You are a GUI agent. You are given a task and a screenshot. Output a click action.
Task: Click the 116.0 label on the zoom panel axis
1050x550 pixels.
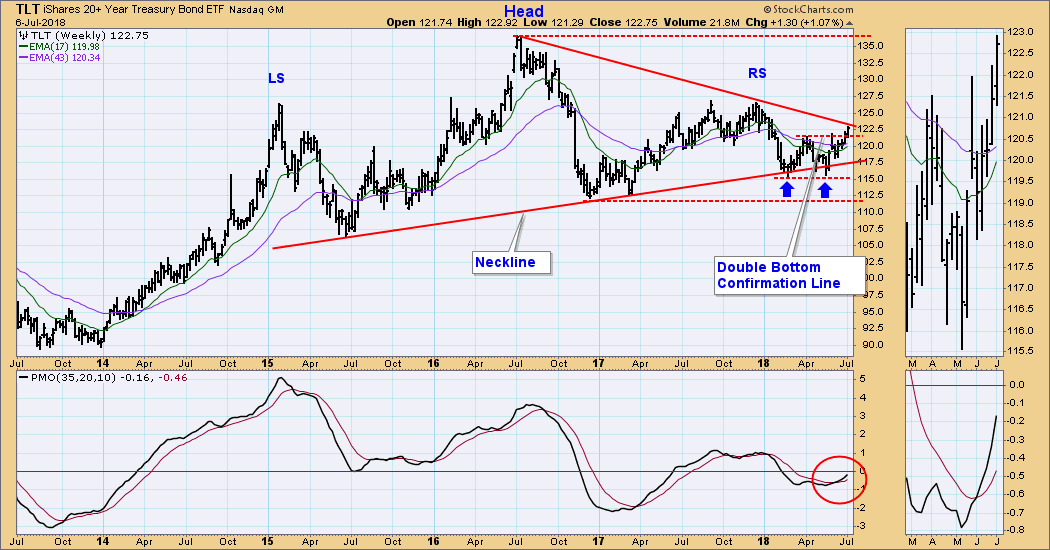pyautogui.click(x=1021, y=331)
